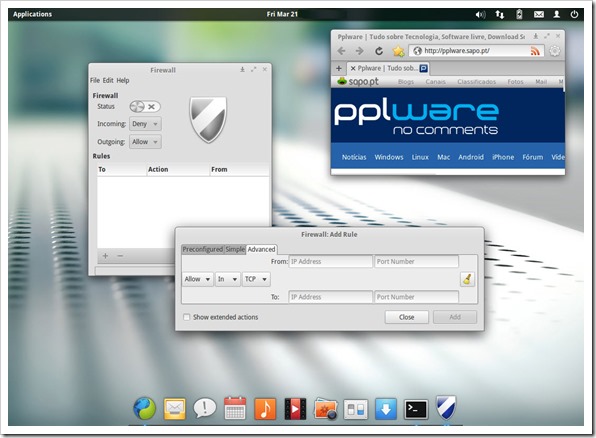Click the Close button in Add Rule
Screen dimensions: 596x438
407,317
